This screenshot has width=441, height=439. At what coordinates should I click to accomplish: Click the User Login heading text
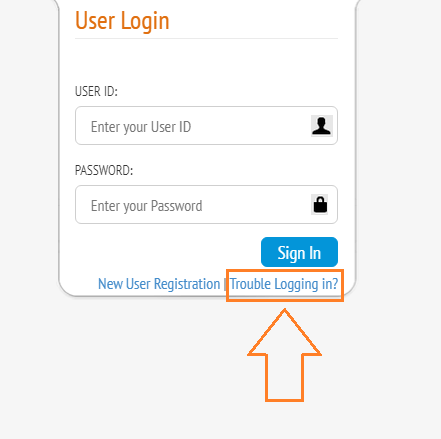tap(122, 21)
